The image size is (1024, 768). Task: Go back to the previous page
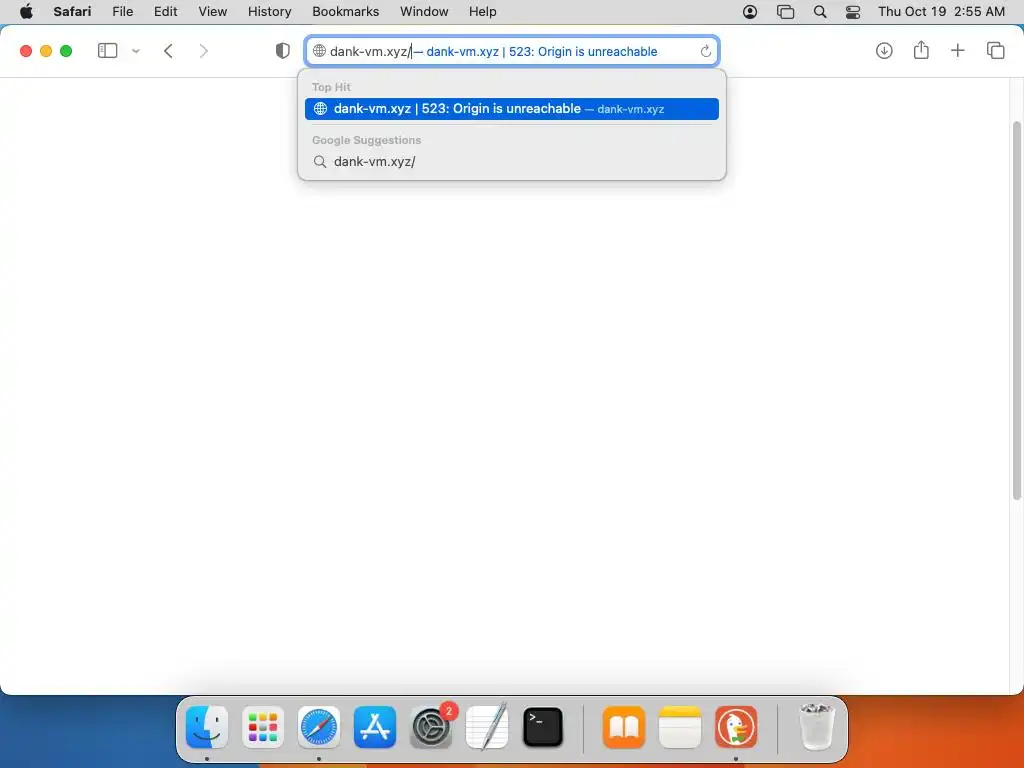coord(168,51)
